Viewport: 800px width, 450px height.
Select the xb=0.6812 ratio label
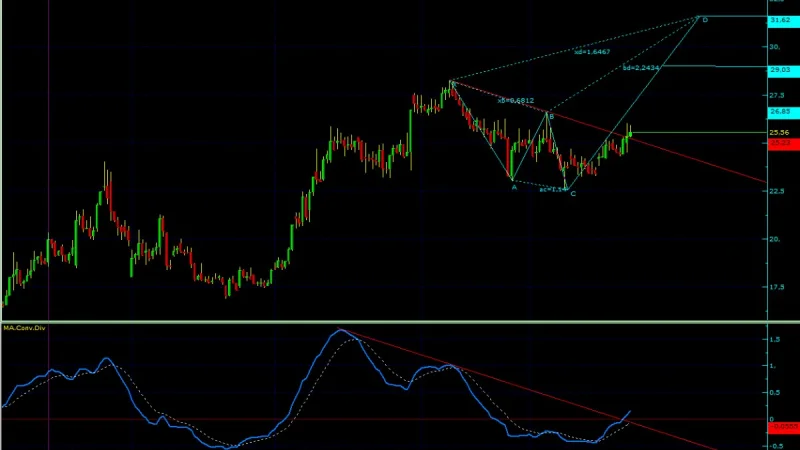coord(516,101)
